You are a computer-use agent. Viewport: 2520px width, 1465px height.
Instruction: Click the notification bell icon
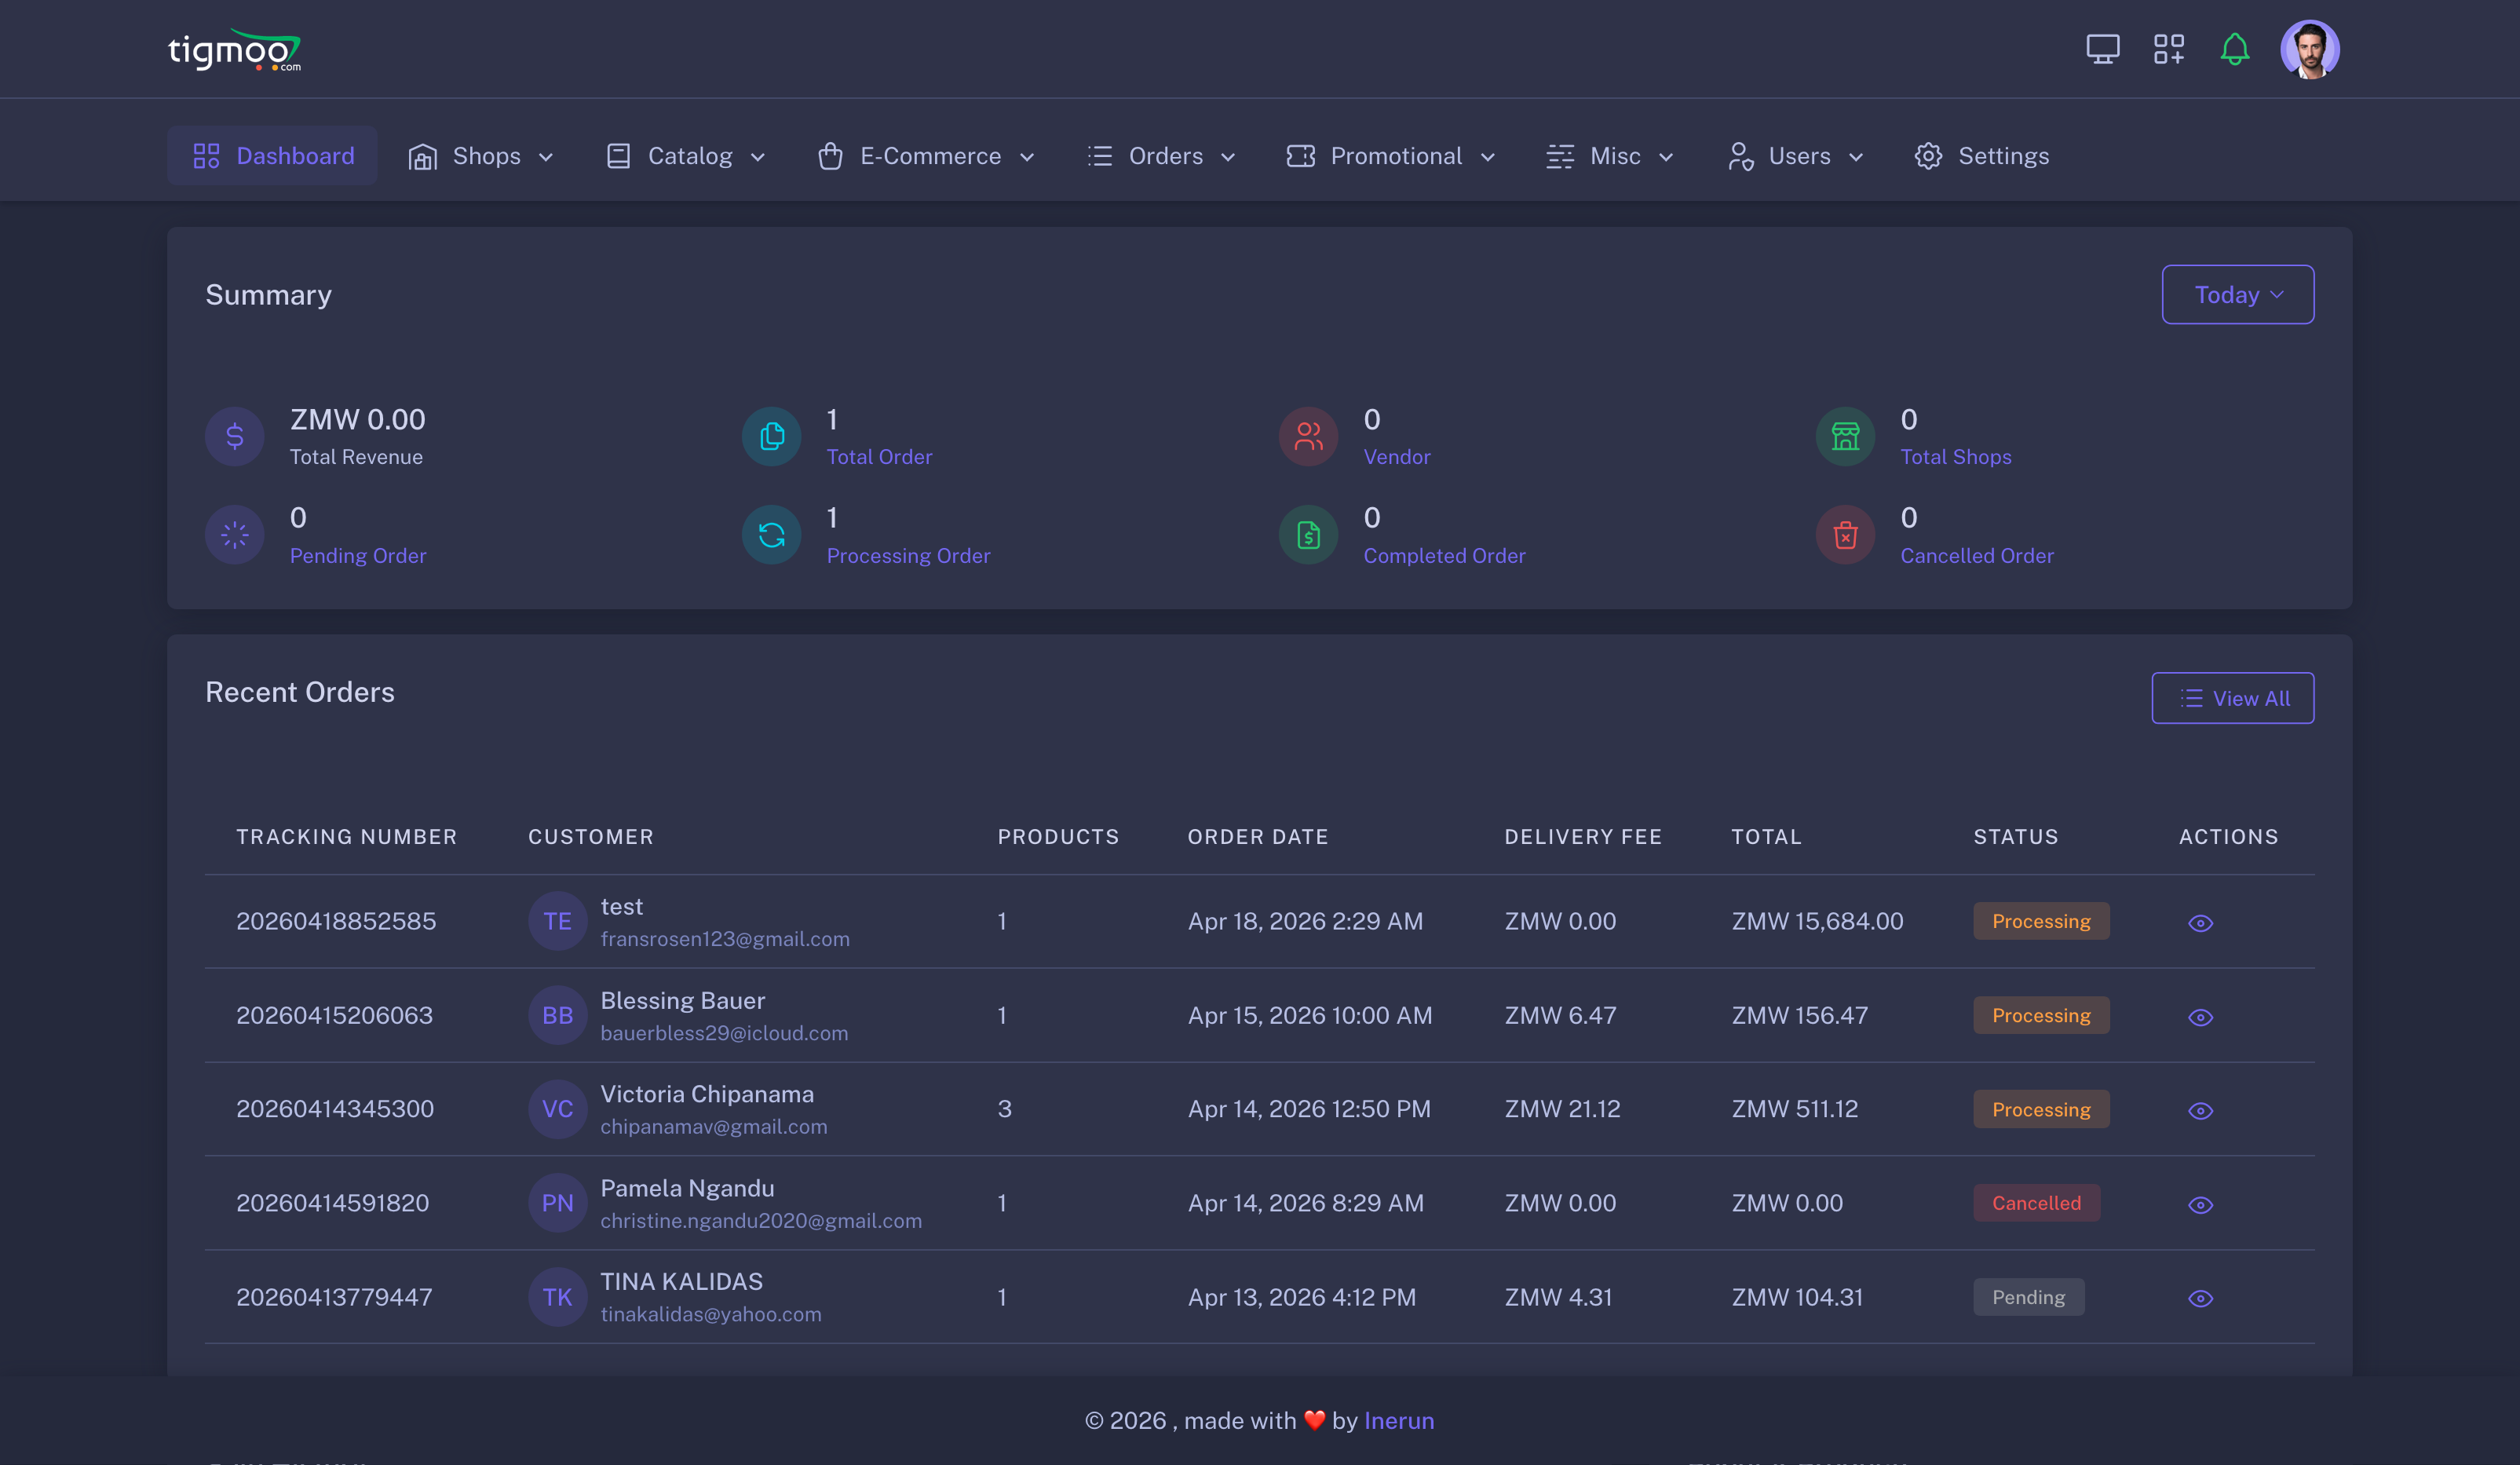coord(2234,49)
